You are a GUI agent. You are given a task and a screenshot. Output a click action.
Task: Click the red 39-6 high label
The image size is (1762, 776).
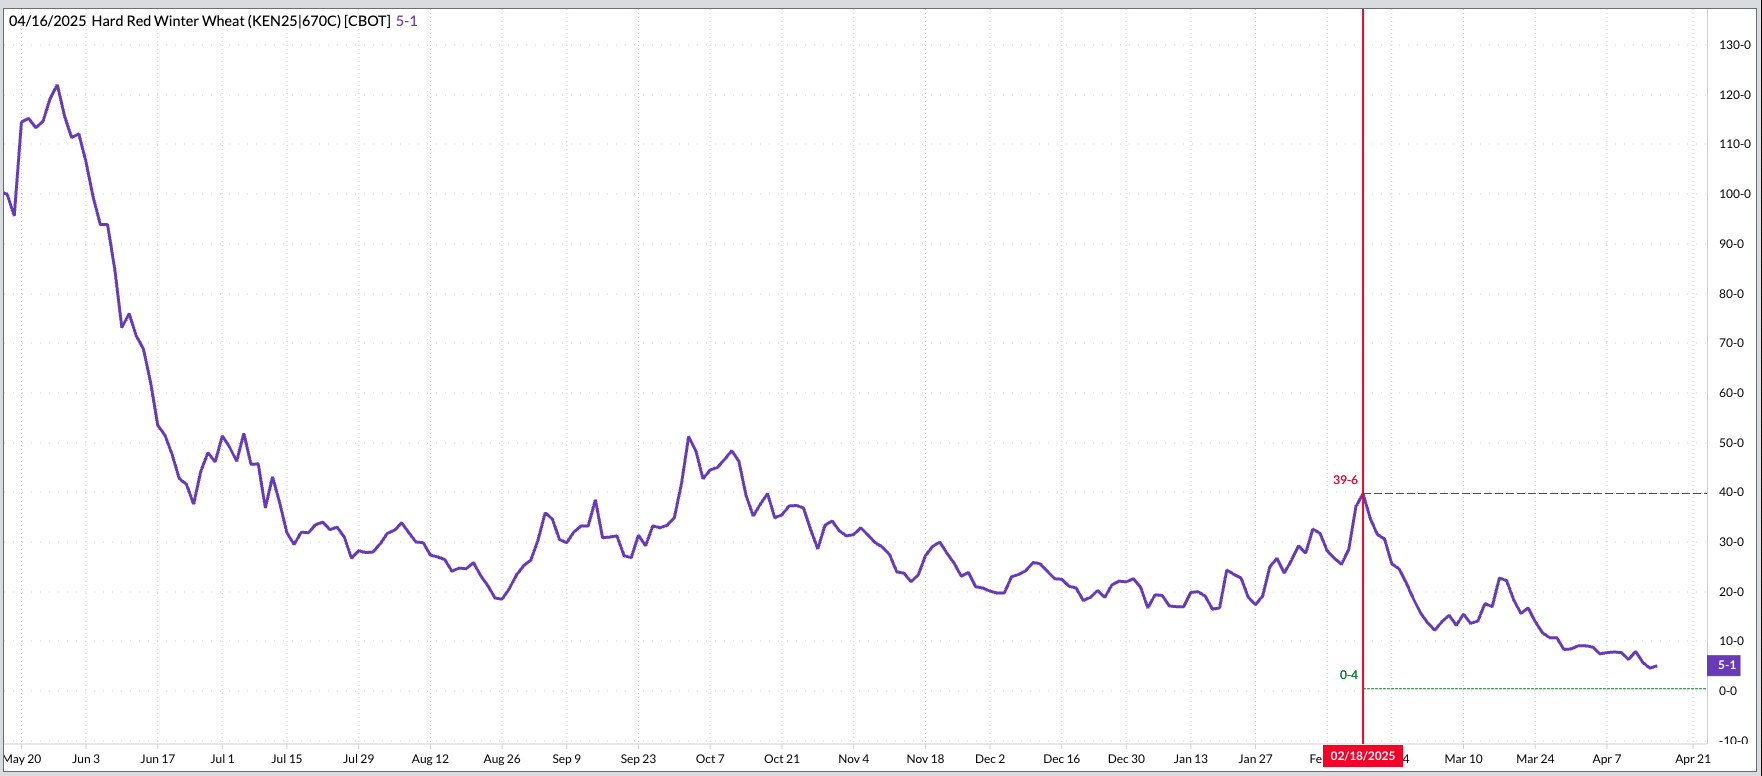[1345, 480]
